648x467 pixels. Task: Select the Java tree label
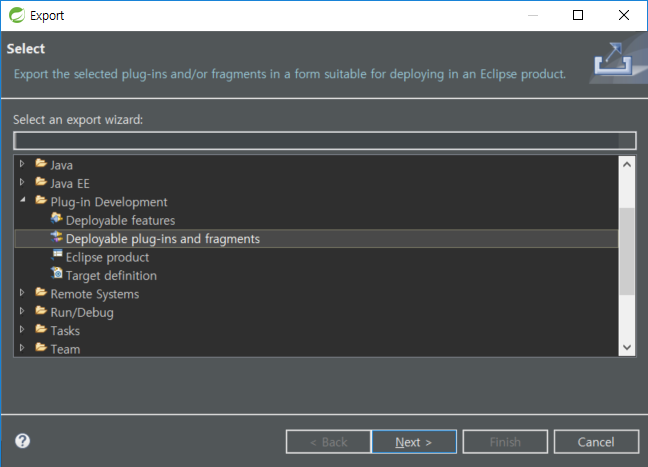click(62, 165)
